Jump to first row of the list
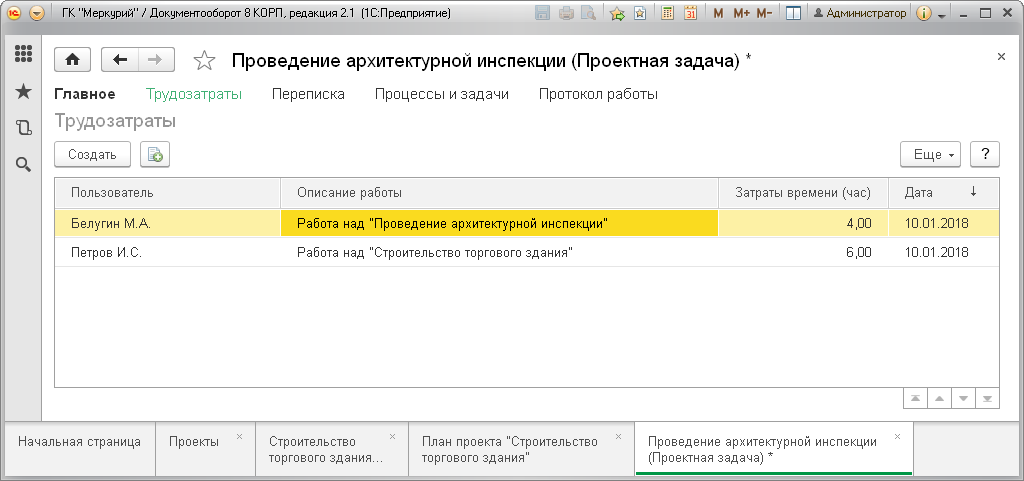Image resolution: width=1024 pixels, height=481 pixels. [x=915, y=399]
